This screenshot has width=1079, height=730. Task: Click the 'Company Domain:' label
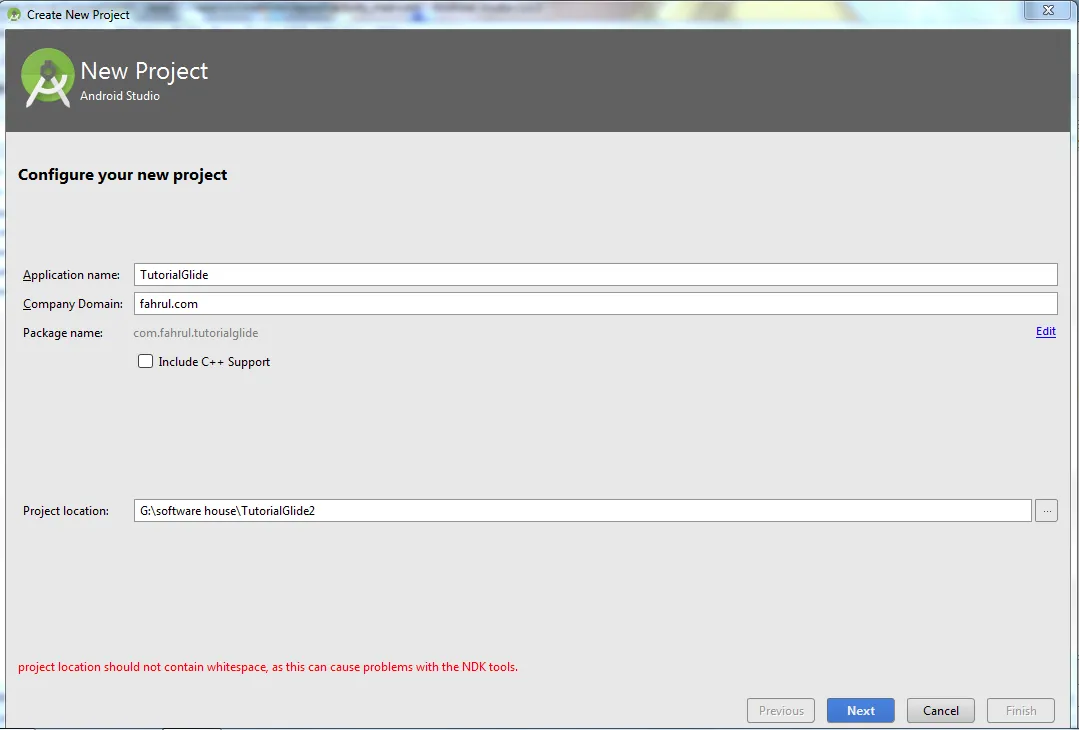coord(73,304)
